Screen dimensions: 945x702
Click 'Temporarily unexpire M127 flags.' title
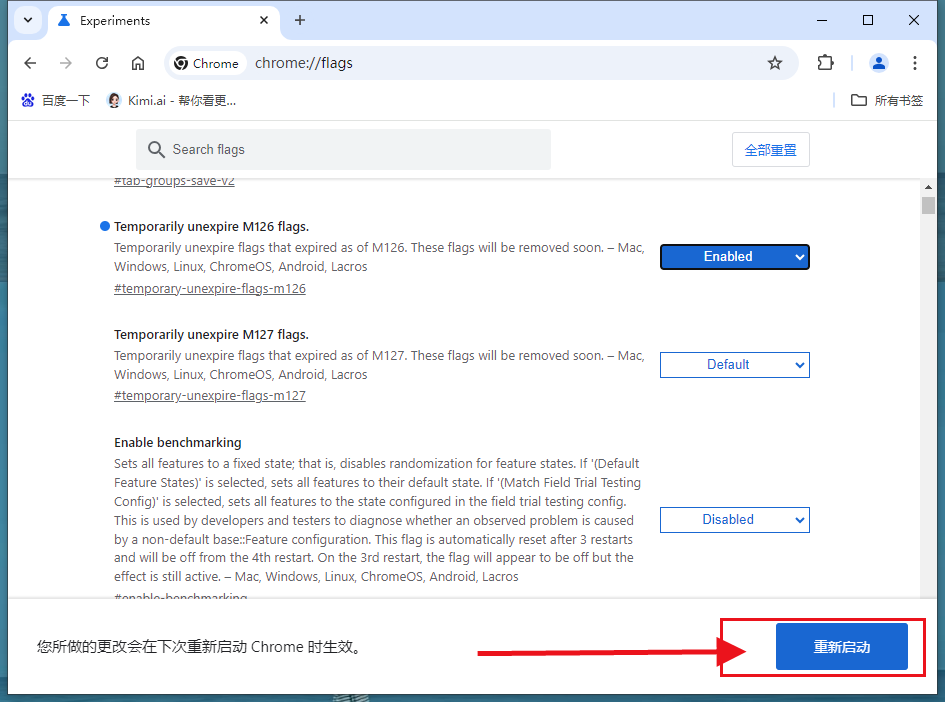212,334
